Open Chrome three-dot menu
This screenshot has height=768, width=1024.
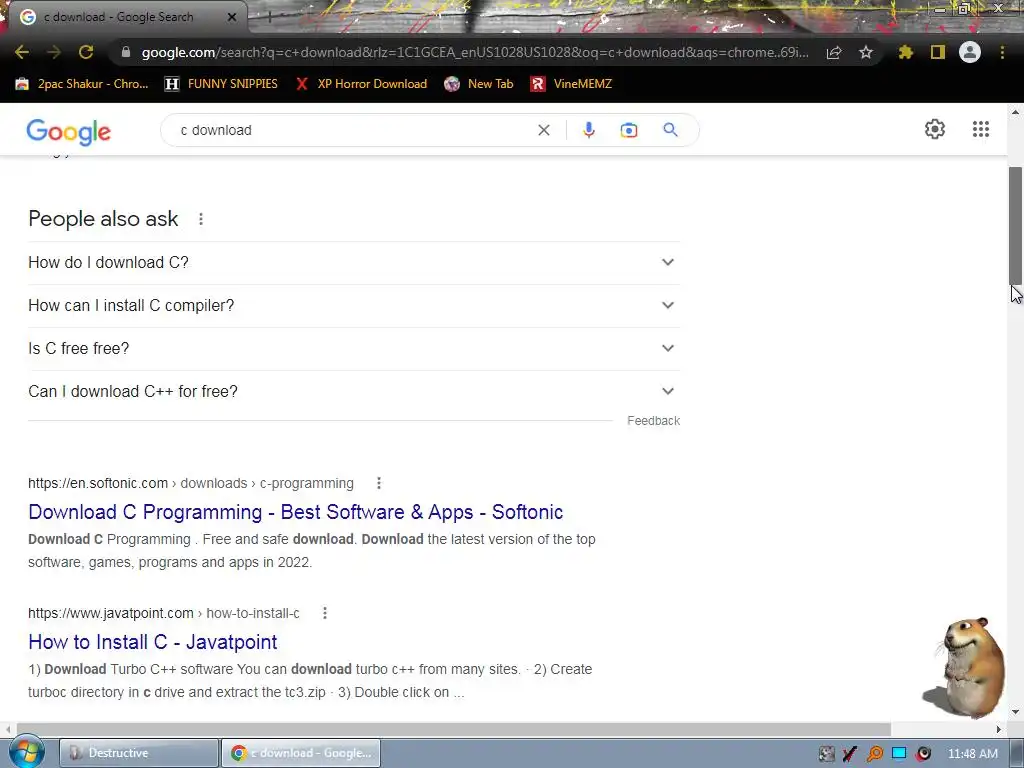pyautogui.click(x=1002, y=52)
